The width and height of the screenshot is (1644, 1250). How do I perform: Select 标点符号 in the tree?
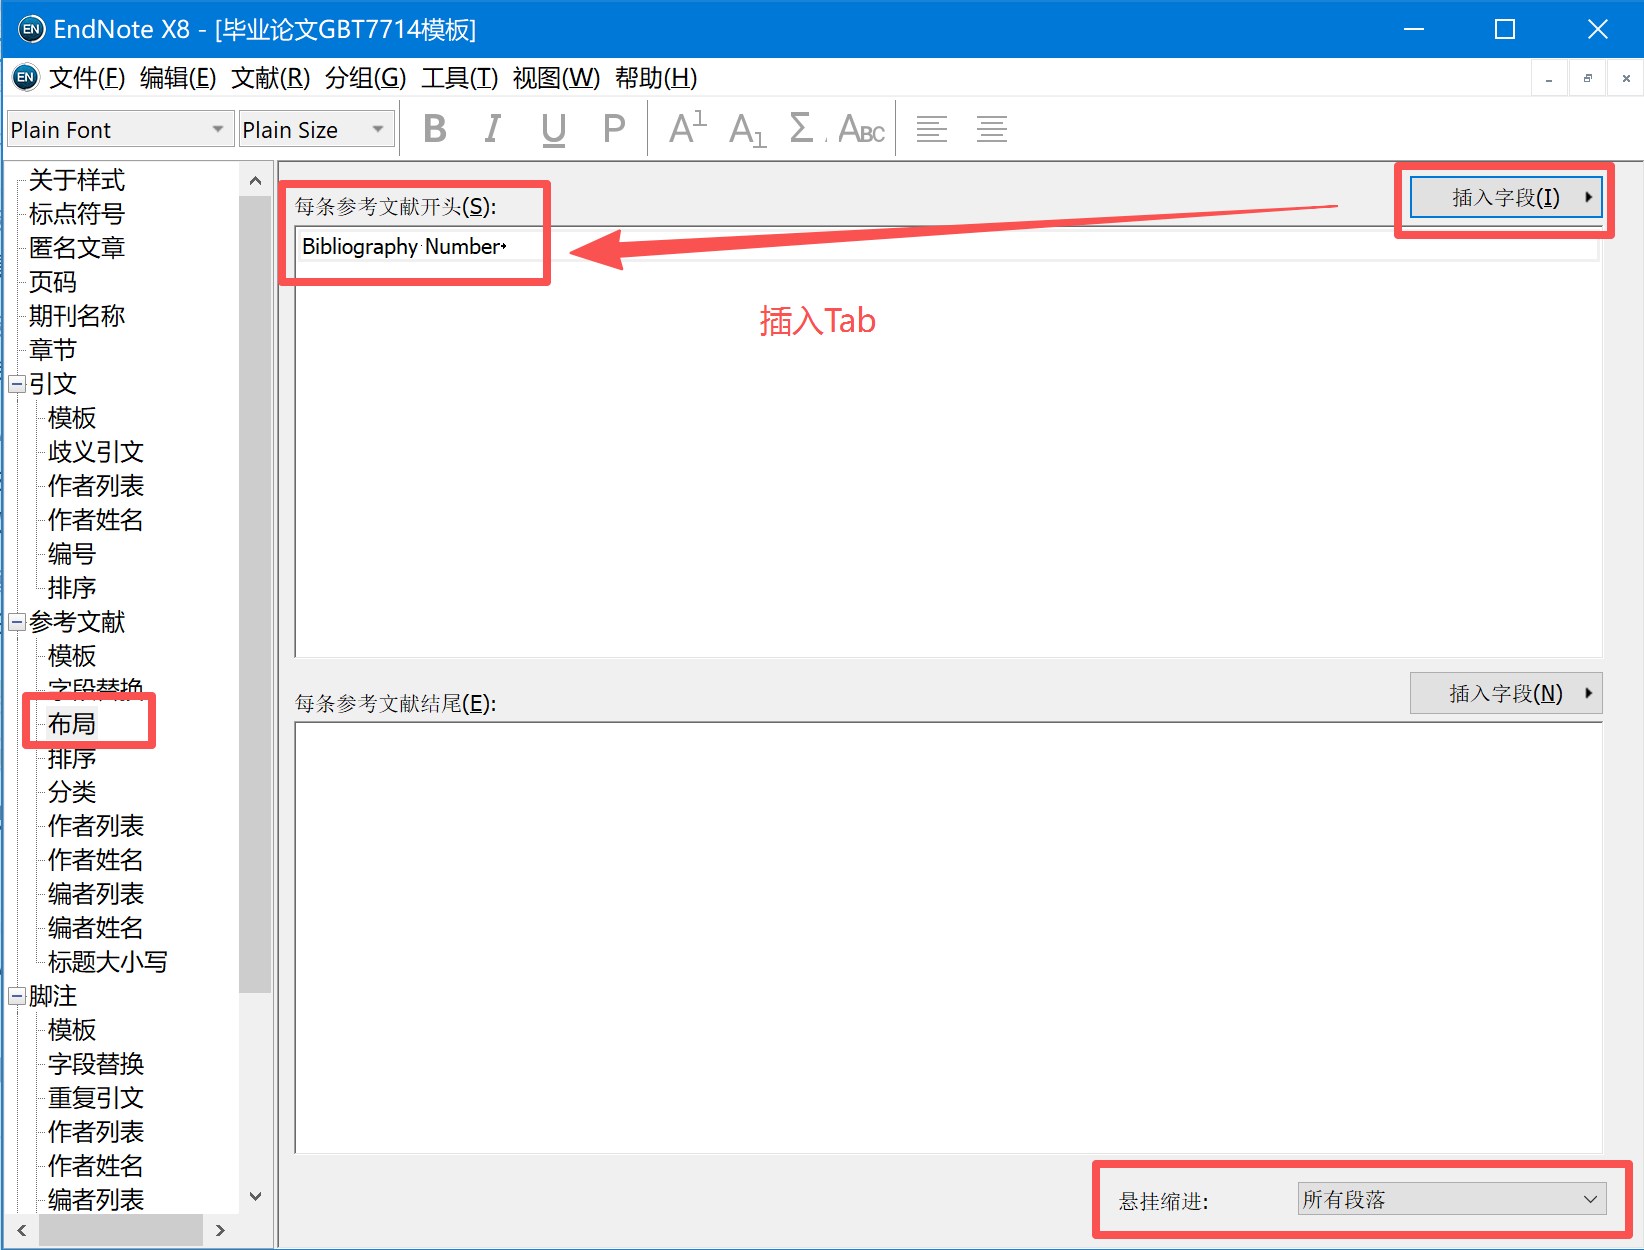point(77,214)
